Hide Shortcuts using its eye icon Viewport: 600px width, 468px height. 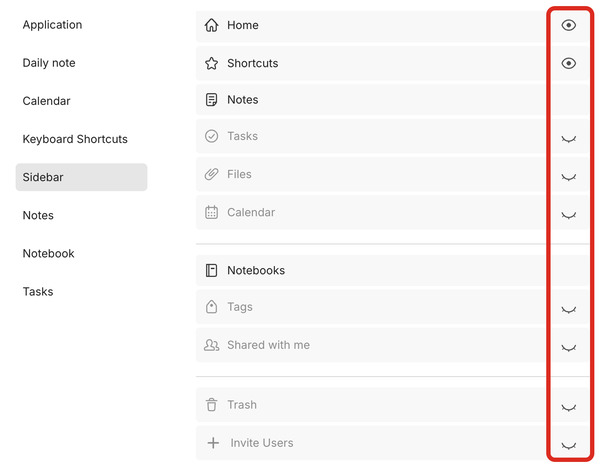click(569, 63)
